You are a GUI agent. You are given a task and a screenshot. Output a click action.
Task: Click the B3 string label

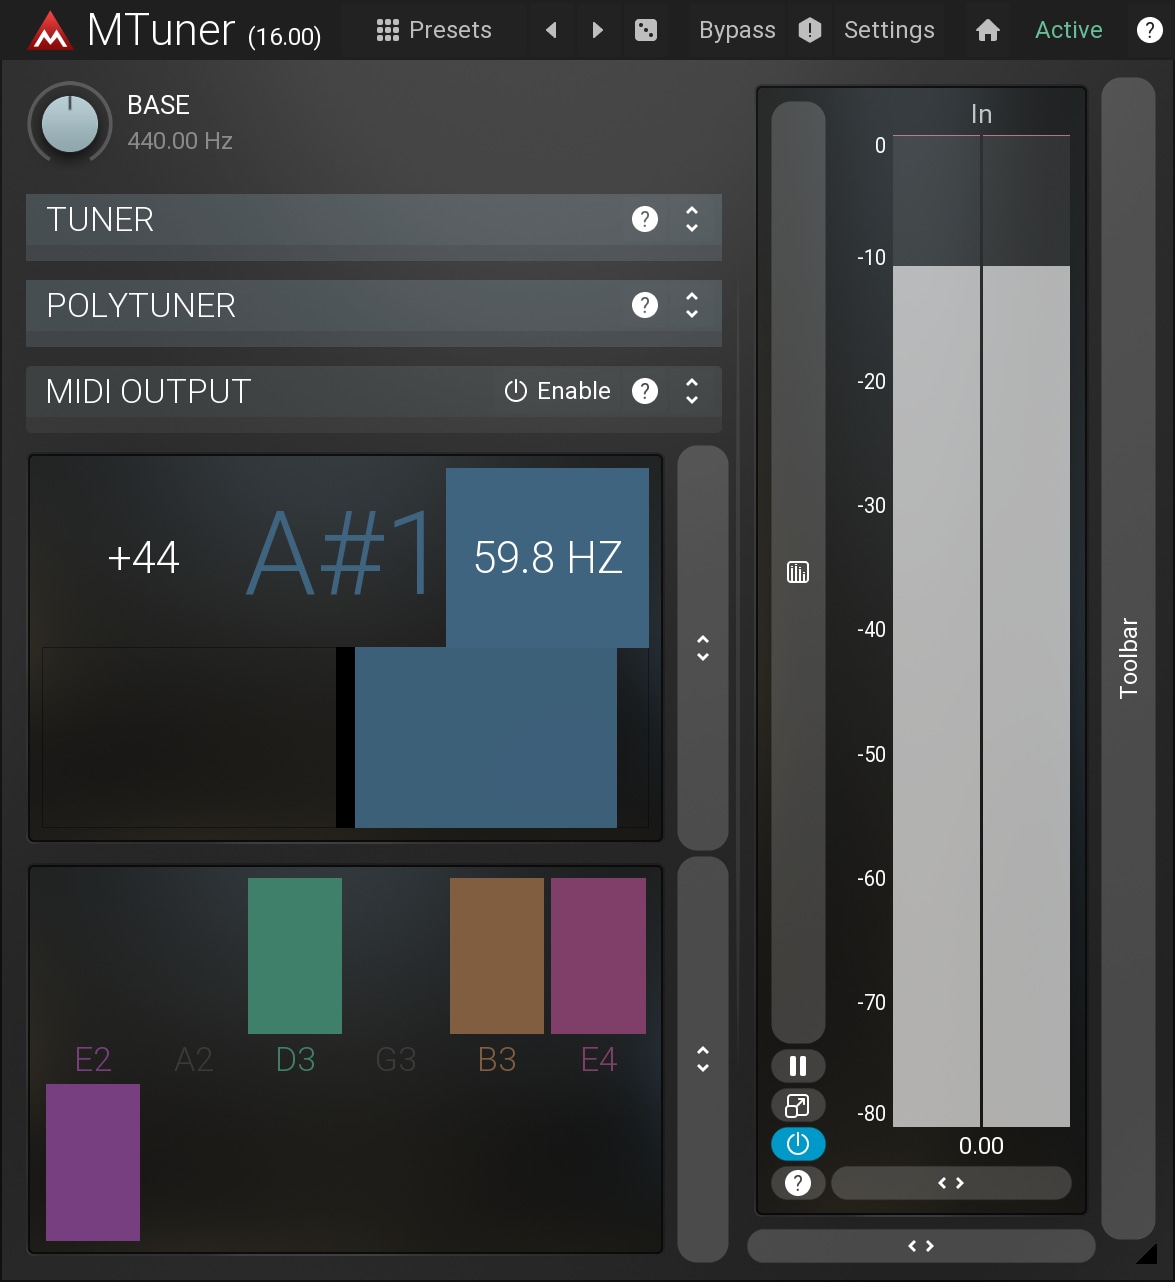(x=497, y=1059)
